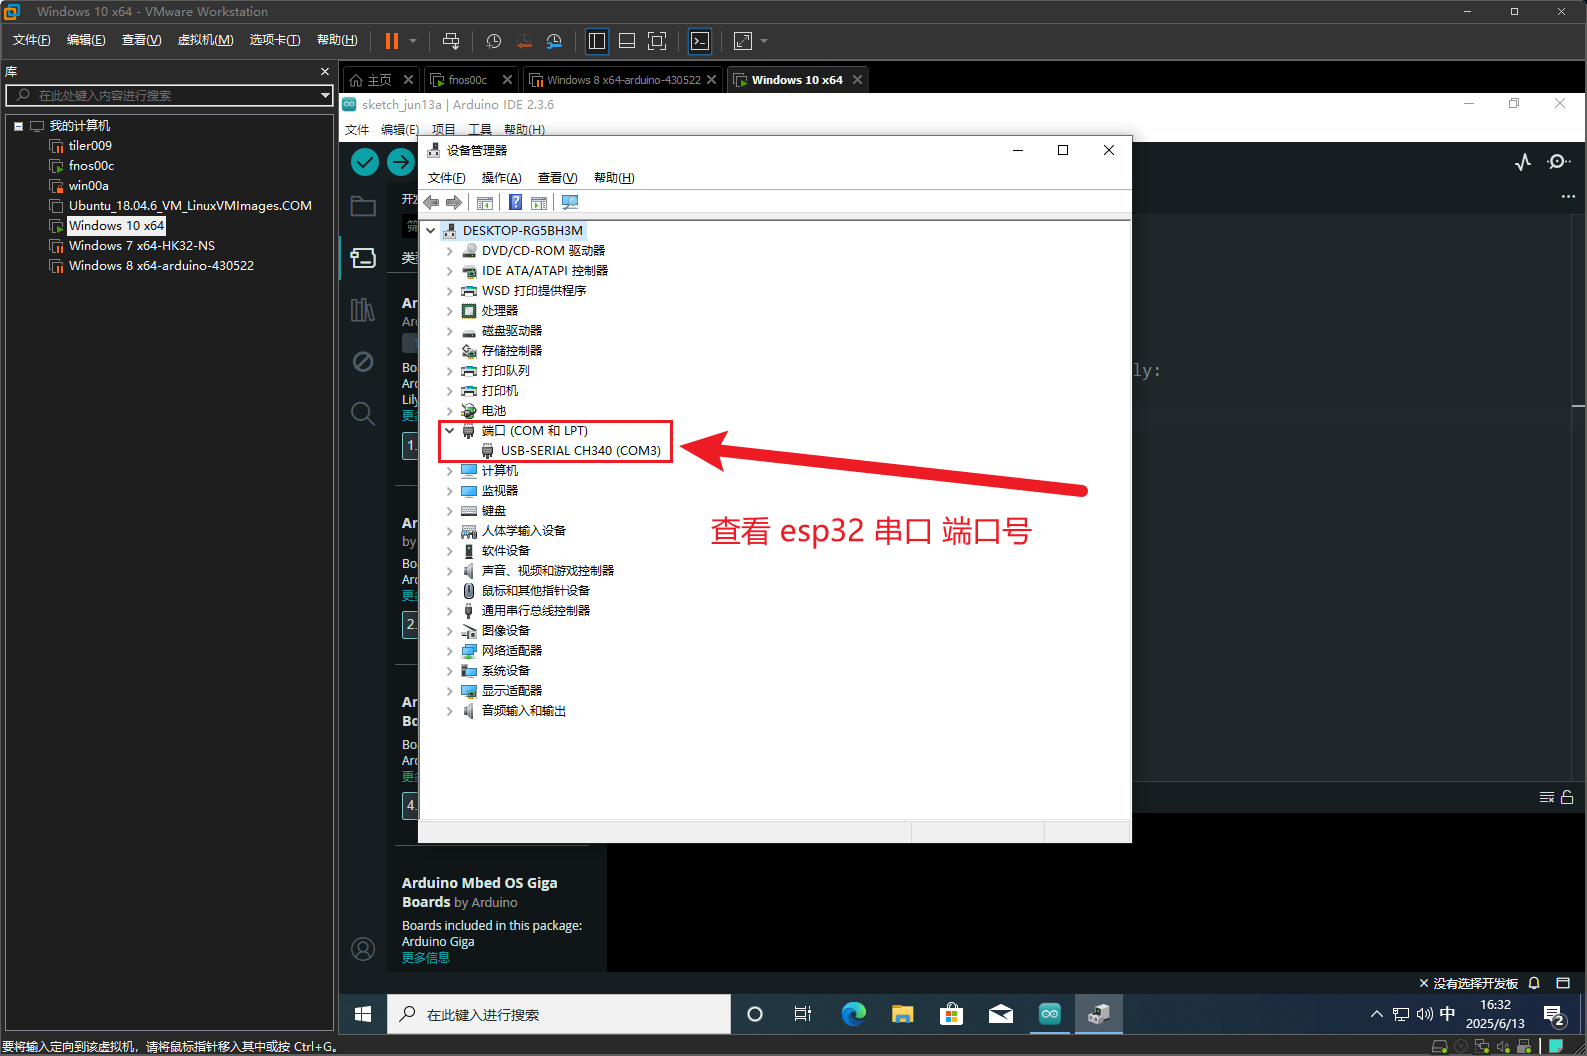Open the VMware 虚拟机(M) menu
The height and width of the screenshot is (1056, 1587).
pyautogui.click(x=205, y=40)
